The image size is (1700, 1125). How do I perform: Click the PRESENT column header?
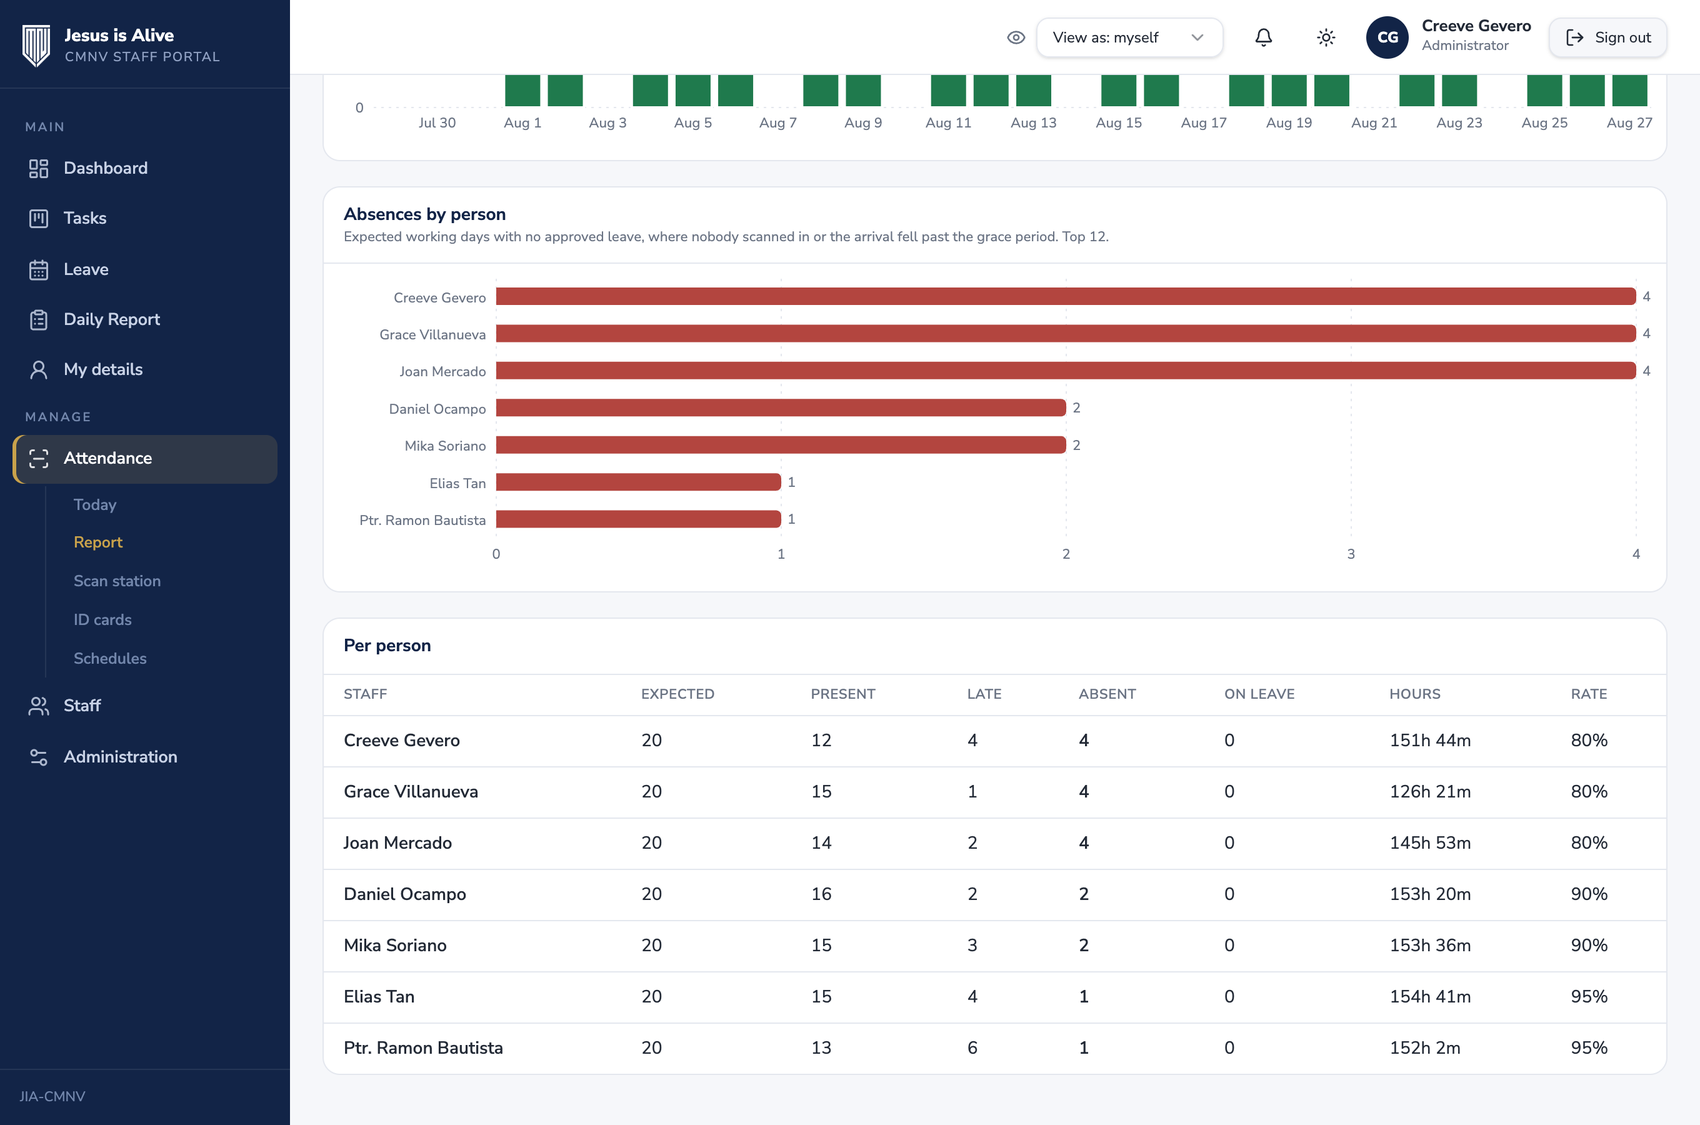(x=843, y=694)
